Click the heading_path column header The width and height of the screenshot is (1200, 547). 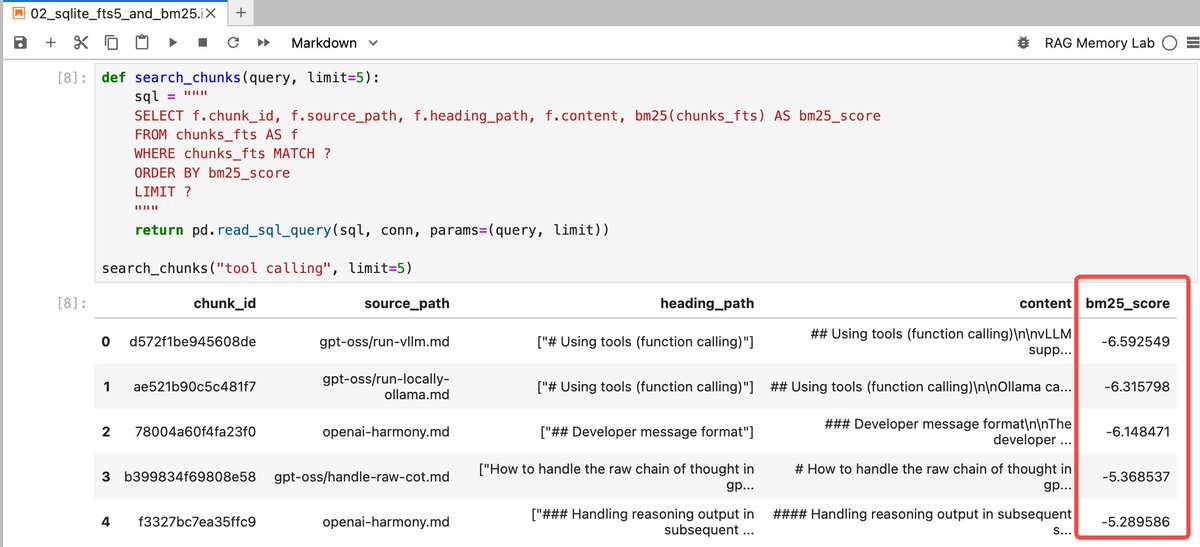707,303
